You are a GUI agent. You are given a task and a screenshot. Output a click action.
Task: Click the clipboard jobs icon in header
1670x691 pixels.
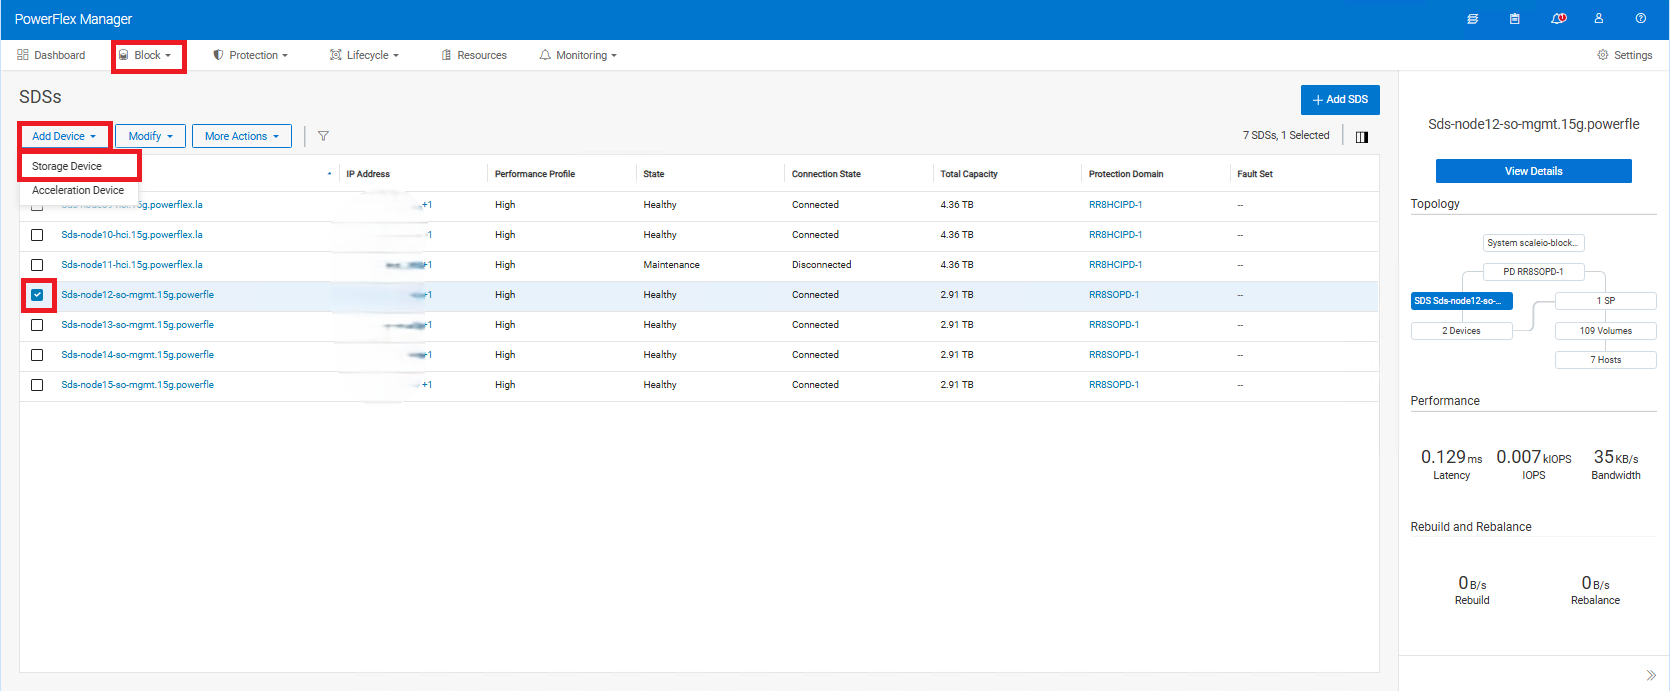[1515, 19]
